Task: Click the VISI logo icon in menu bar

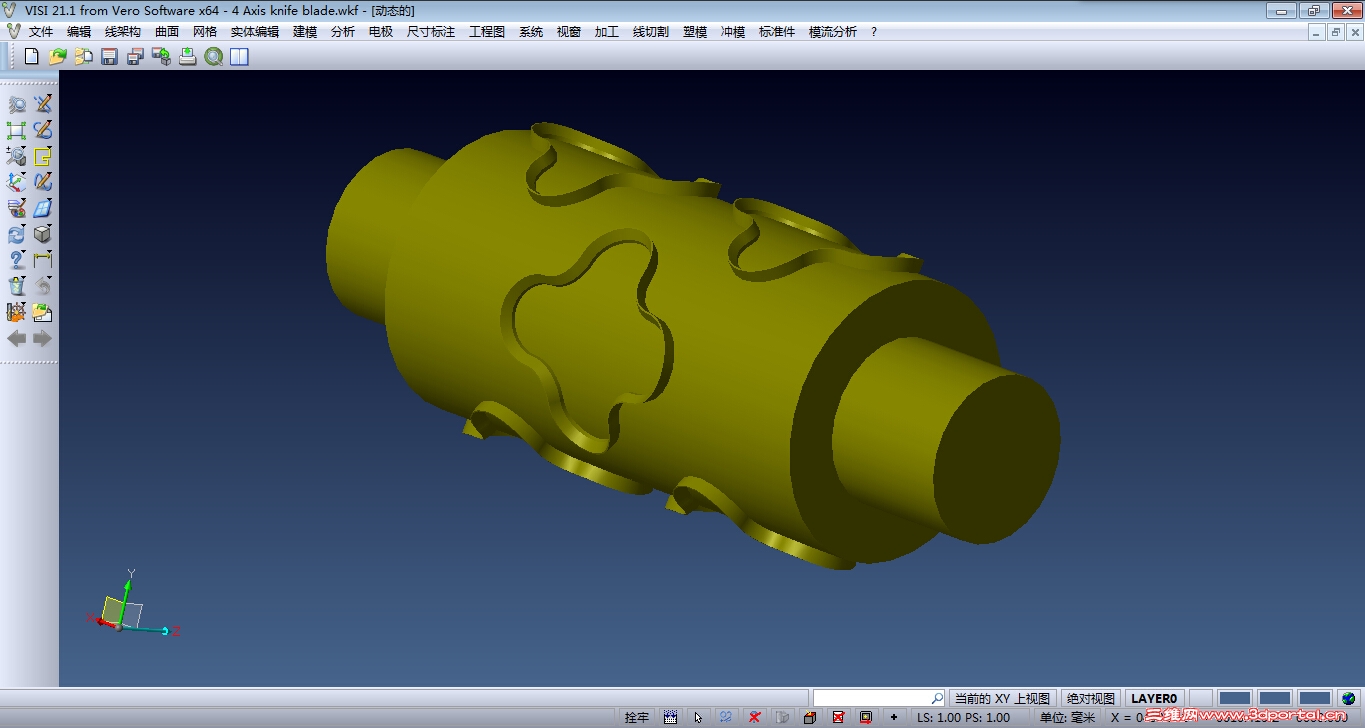Action: click(13, 32)
